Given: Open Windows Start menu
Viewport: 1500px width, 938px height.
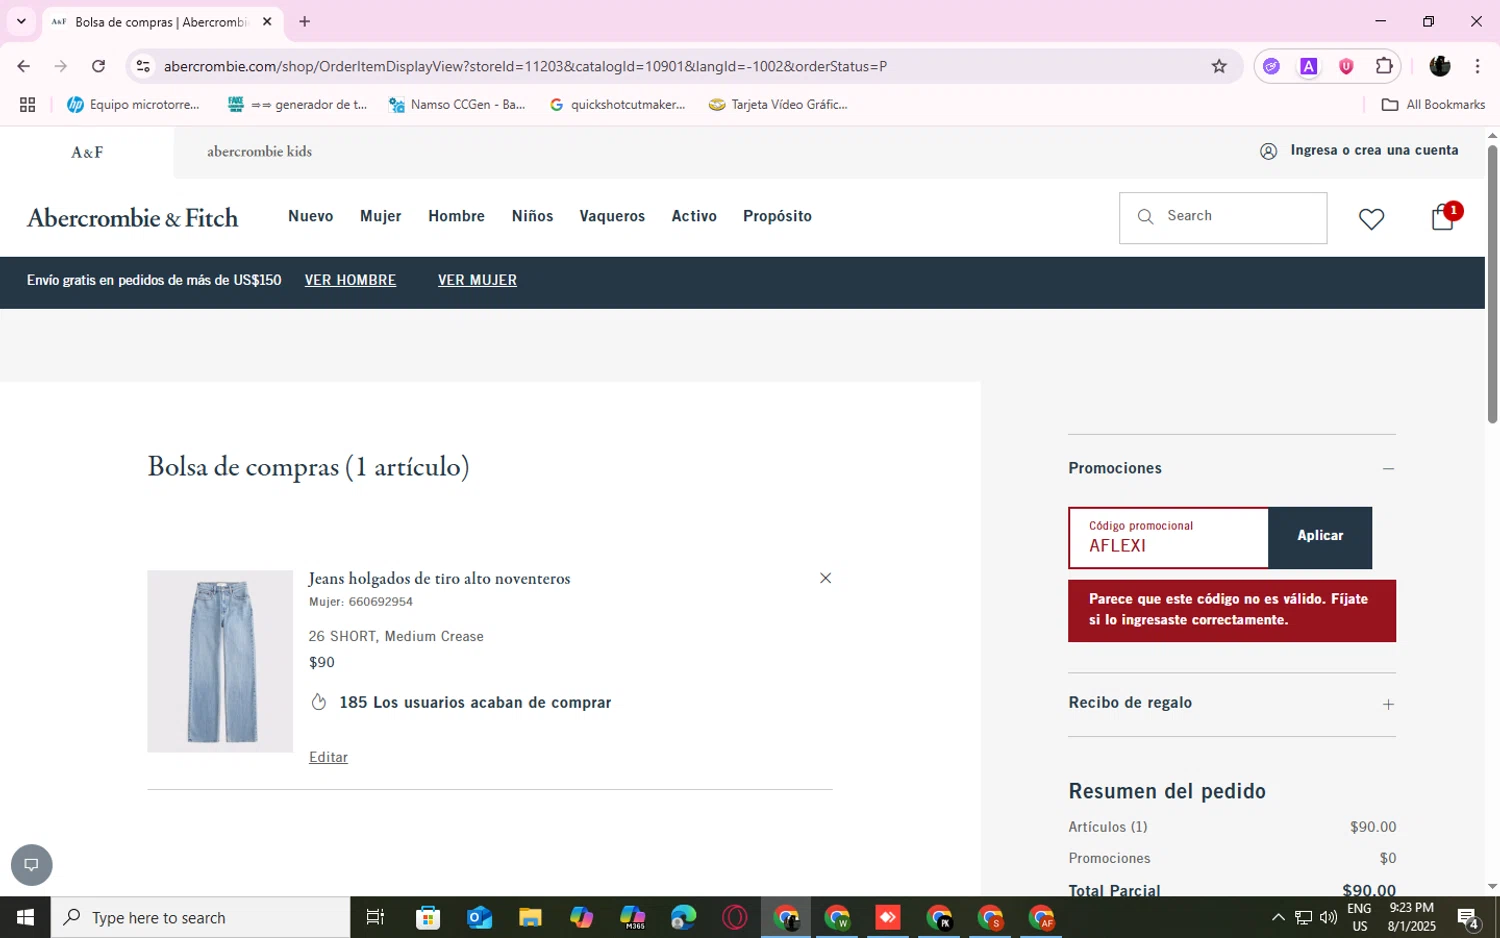Looking at the screenshot, I should [25, 917].
